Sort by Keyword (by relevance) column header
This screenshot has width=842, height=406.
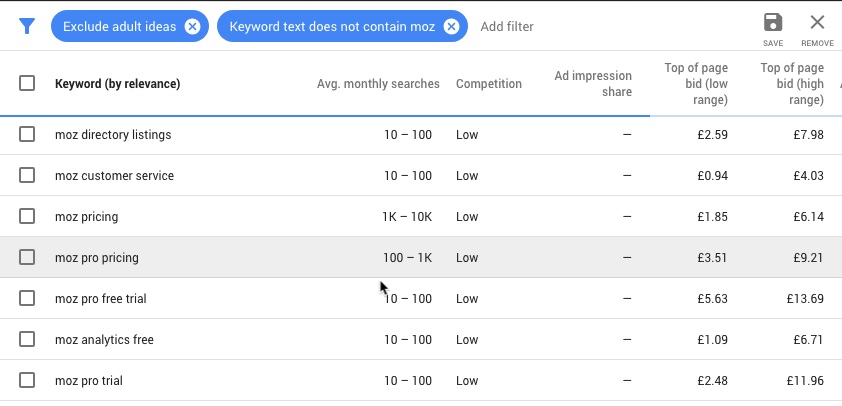click(x=118, y=84)
